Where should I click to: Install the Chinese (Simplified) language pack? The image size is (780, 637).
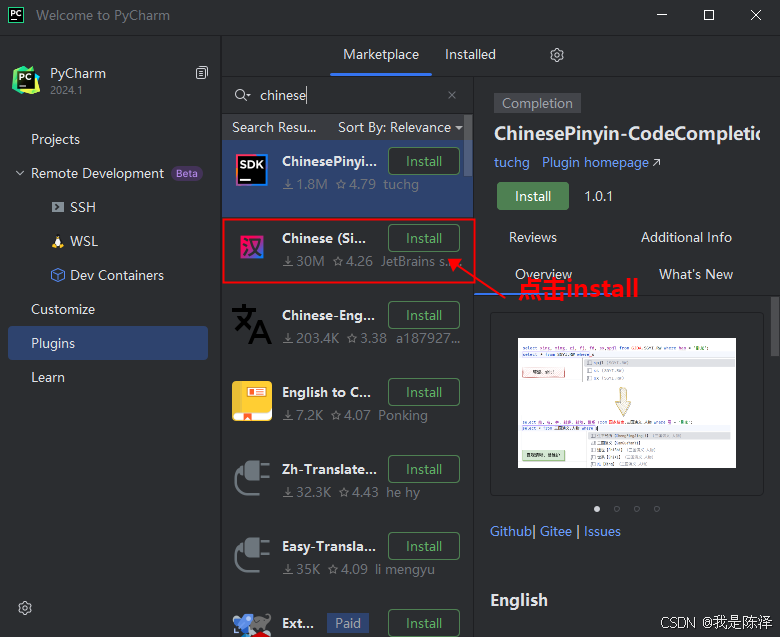click(x=424, y=238)
